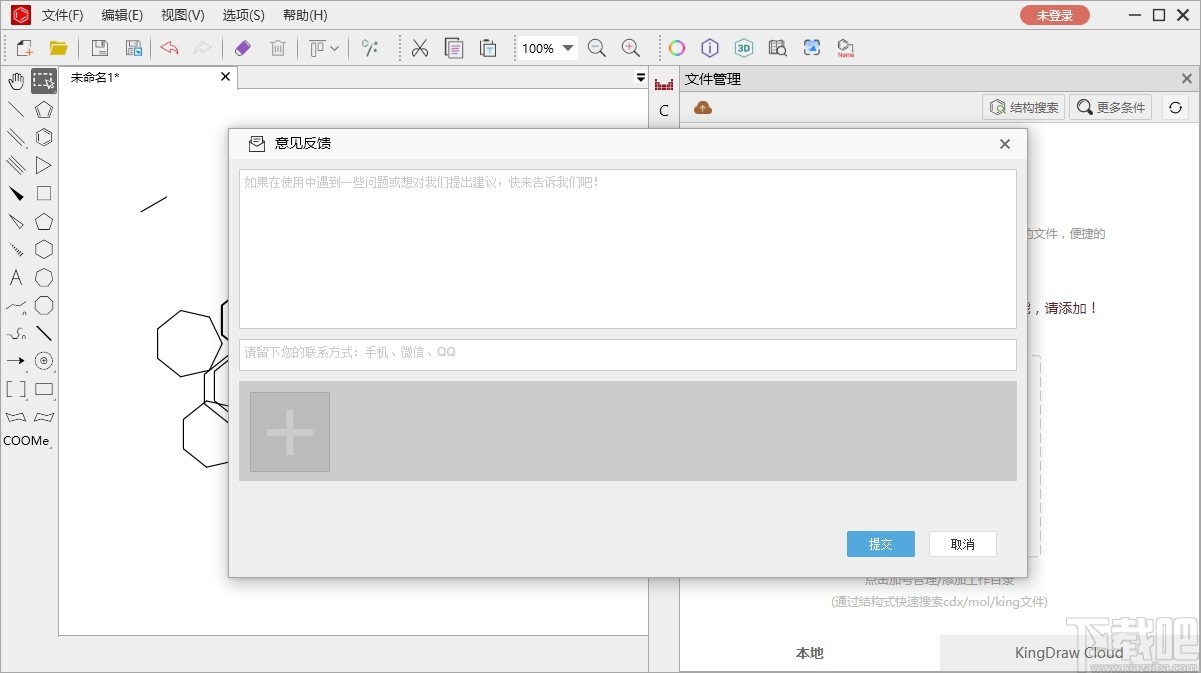The height and width of the screenshot is (673, 1201).
Task: Click the 提交 submit button
Action: point(880,544)
